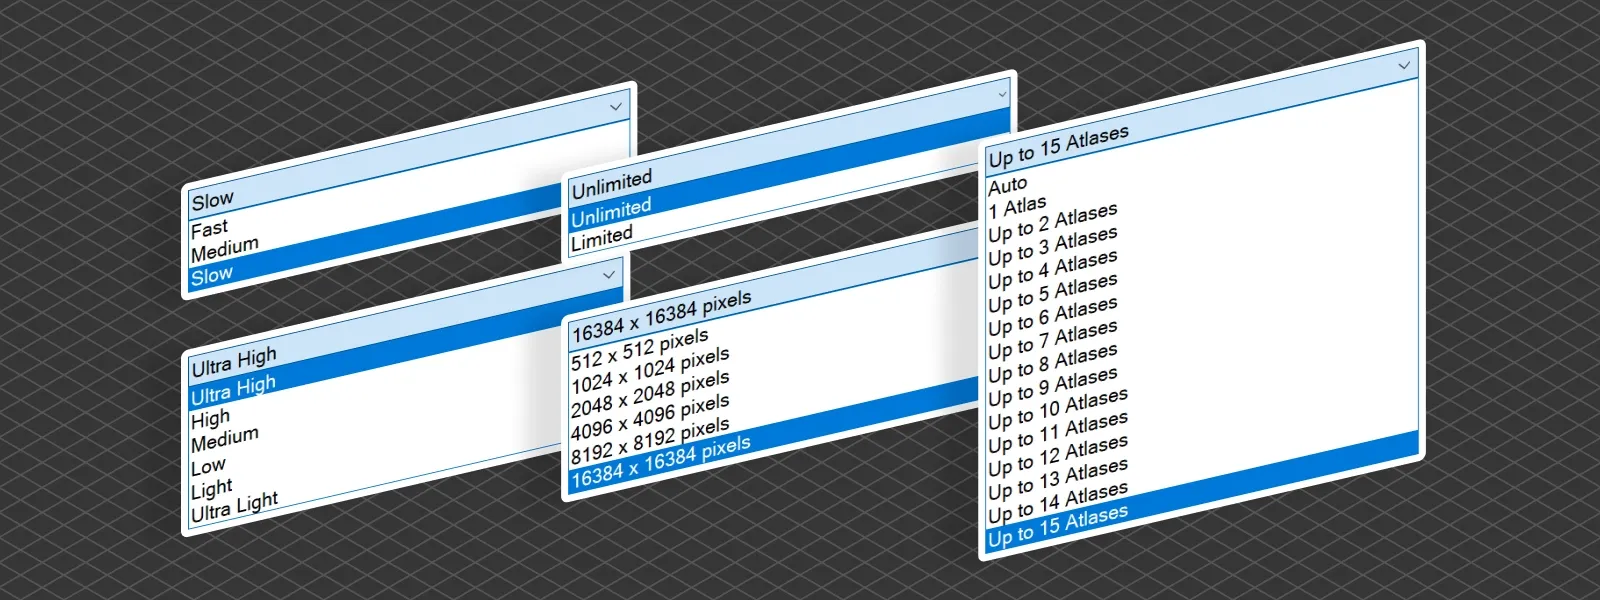Pick High in the quality list
Image resolution: width=1600 pixels, height=600 pixels.
(211, 418)
